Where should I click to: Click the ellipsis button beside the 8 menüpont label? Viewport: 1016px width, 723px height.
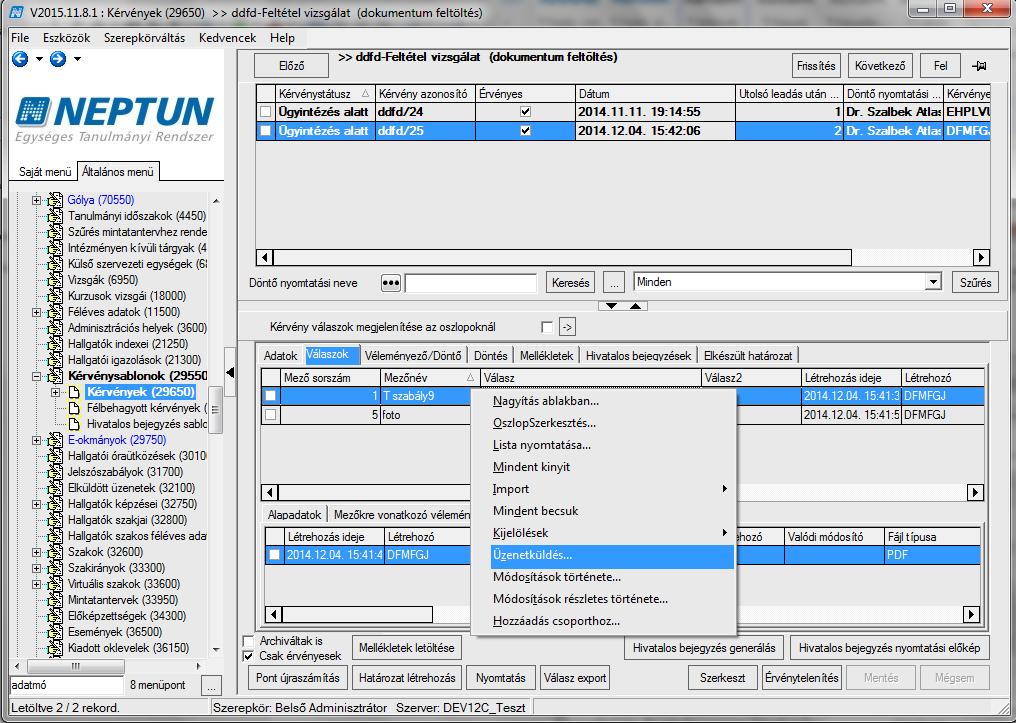tap(211, 685)
